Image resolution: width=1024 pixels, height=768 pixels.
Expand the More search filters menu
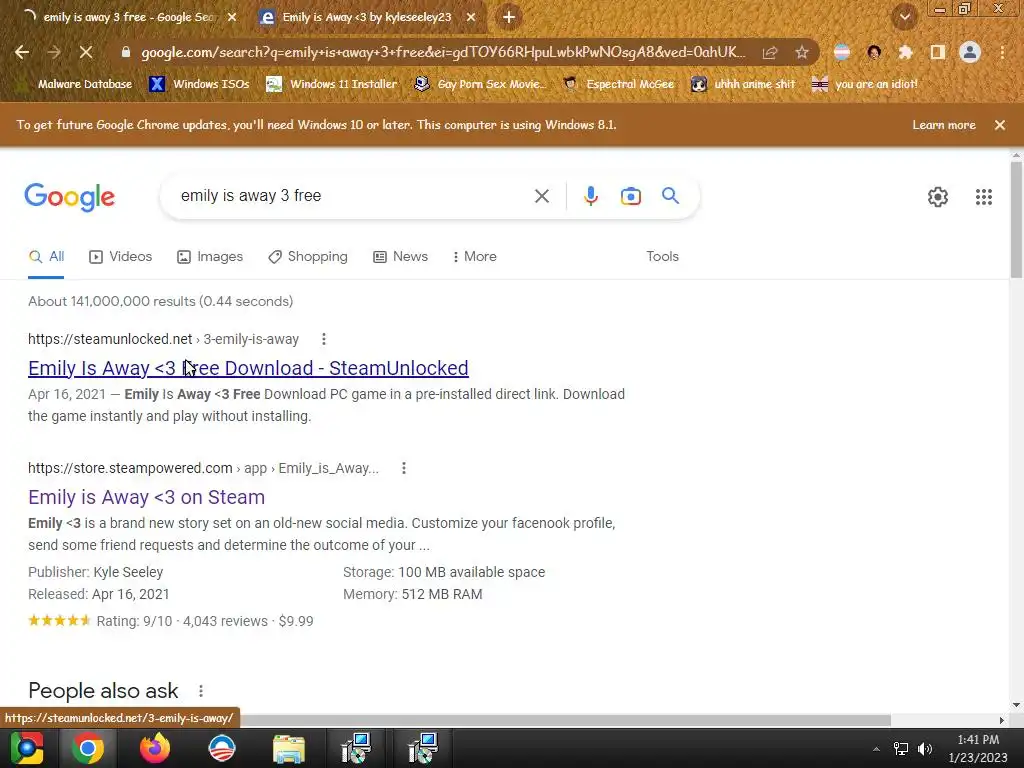click(475, 257)
